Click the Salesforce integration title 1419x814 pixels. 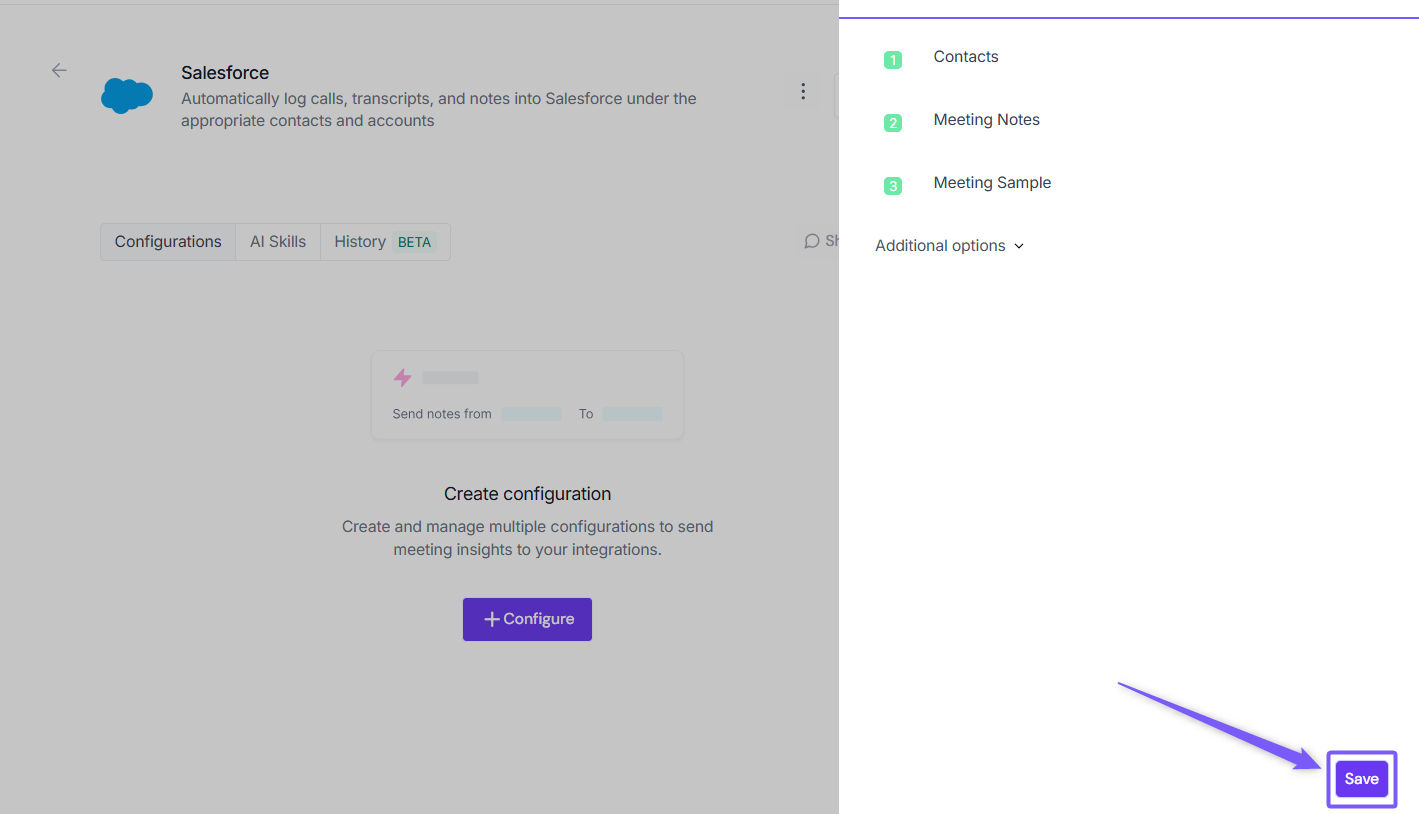click(x=225, y=73)
